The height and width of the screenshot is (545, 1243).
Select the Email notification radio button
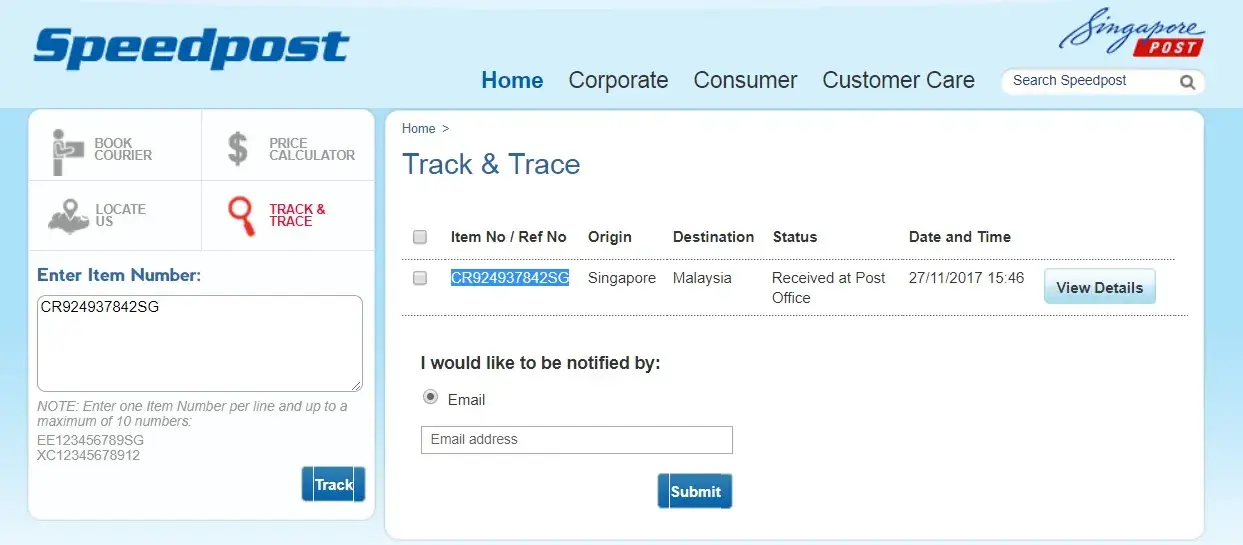pyautogui.click(x=431, y=397)
